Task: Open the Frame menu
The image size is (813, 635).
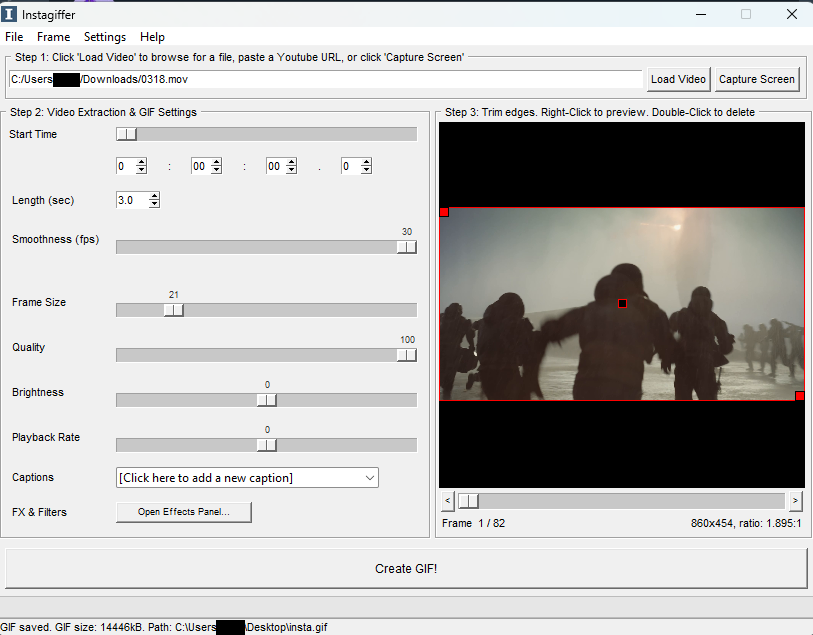Action: click(53, 37)
